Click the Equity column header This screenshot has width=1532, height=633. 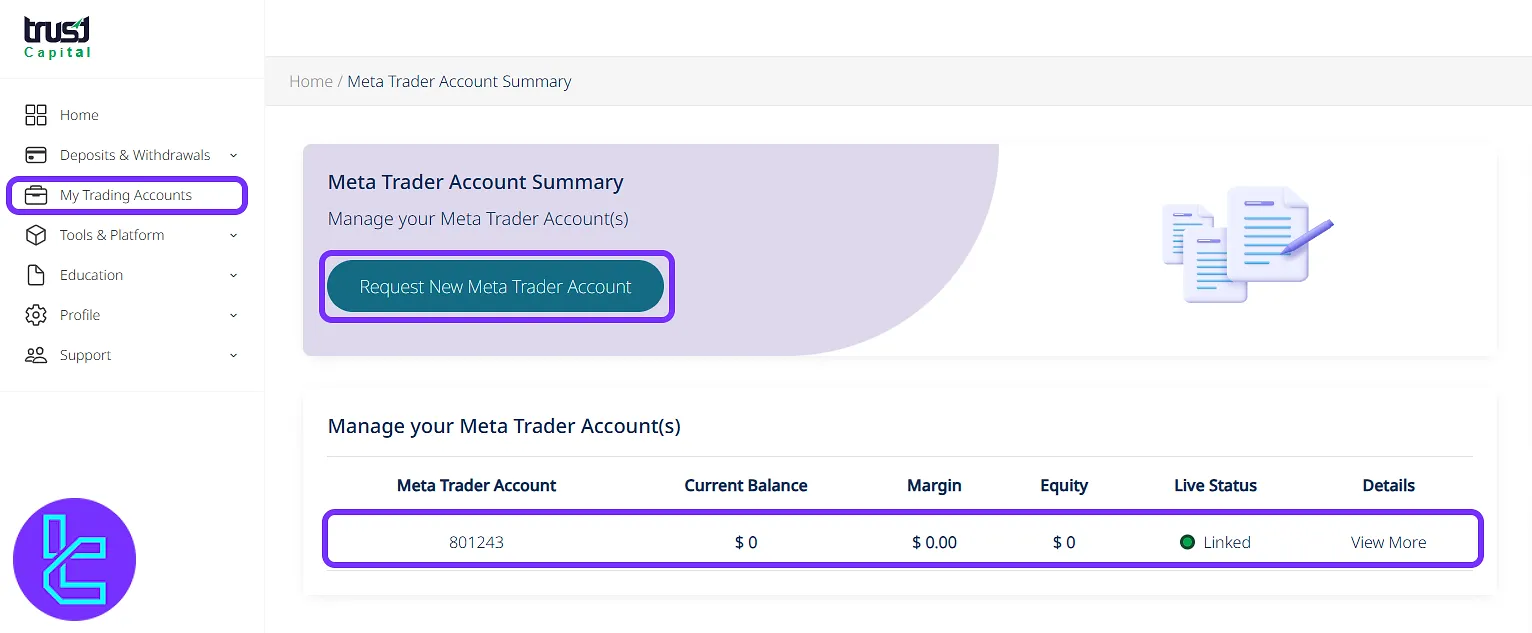coord(1064,485)
